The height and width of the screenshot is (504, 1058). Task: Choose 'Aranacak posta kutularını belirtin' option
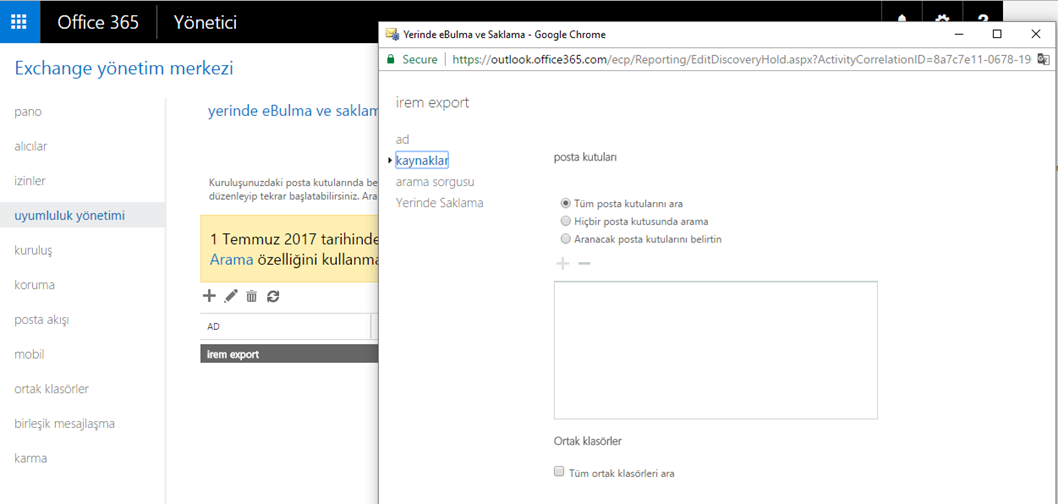(x=566, y=239)
